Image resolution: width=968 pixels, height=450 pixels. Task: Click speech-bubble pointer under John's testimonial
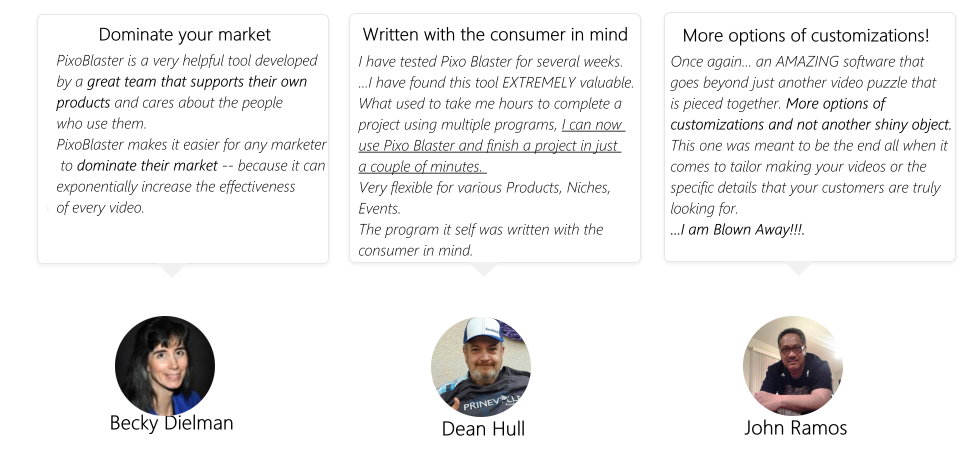coord(798,269)
